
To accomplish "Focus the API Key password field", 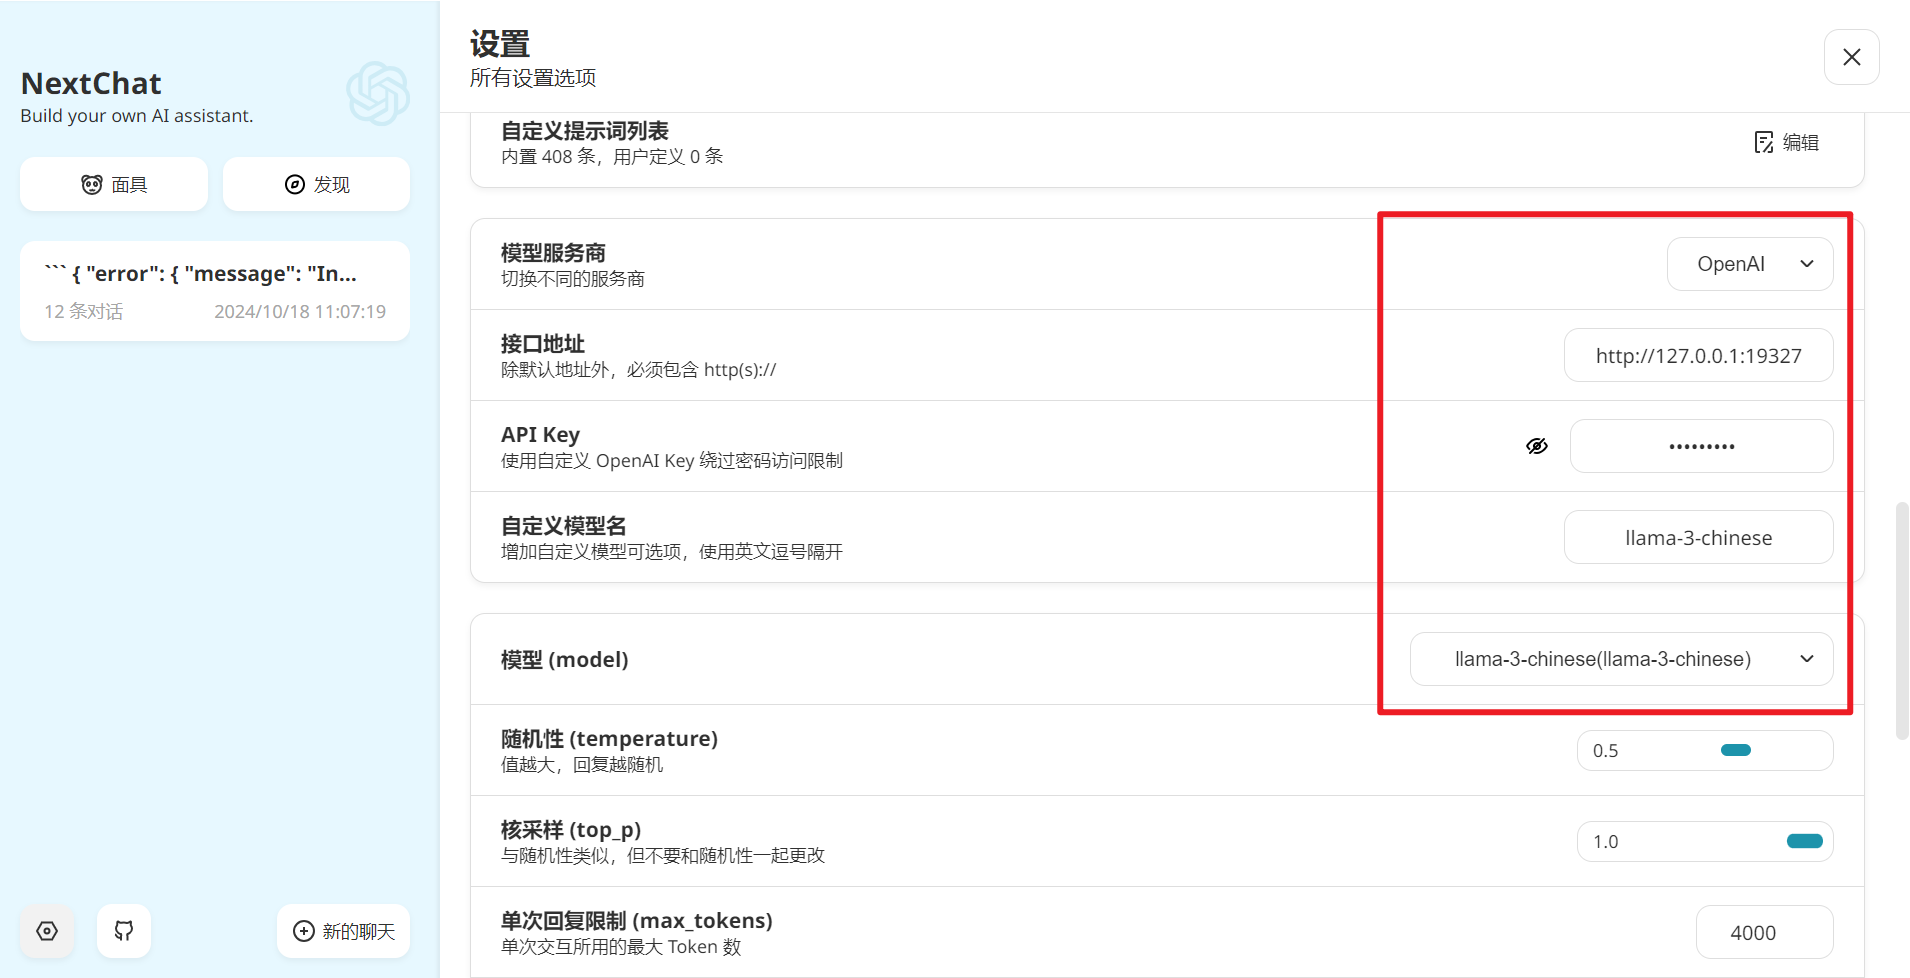I will (1701, 446).
